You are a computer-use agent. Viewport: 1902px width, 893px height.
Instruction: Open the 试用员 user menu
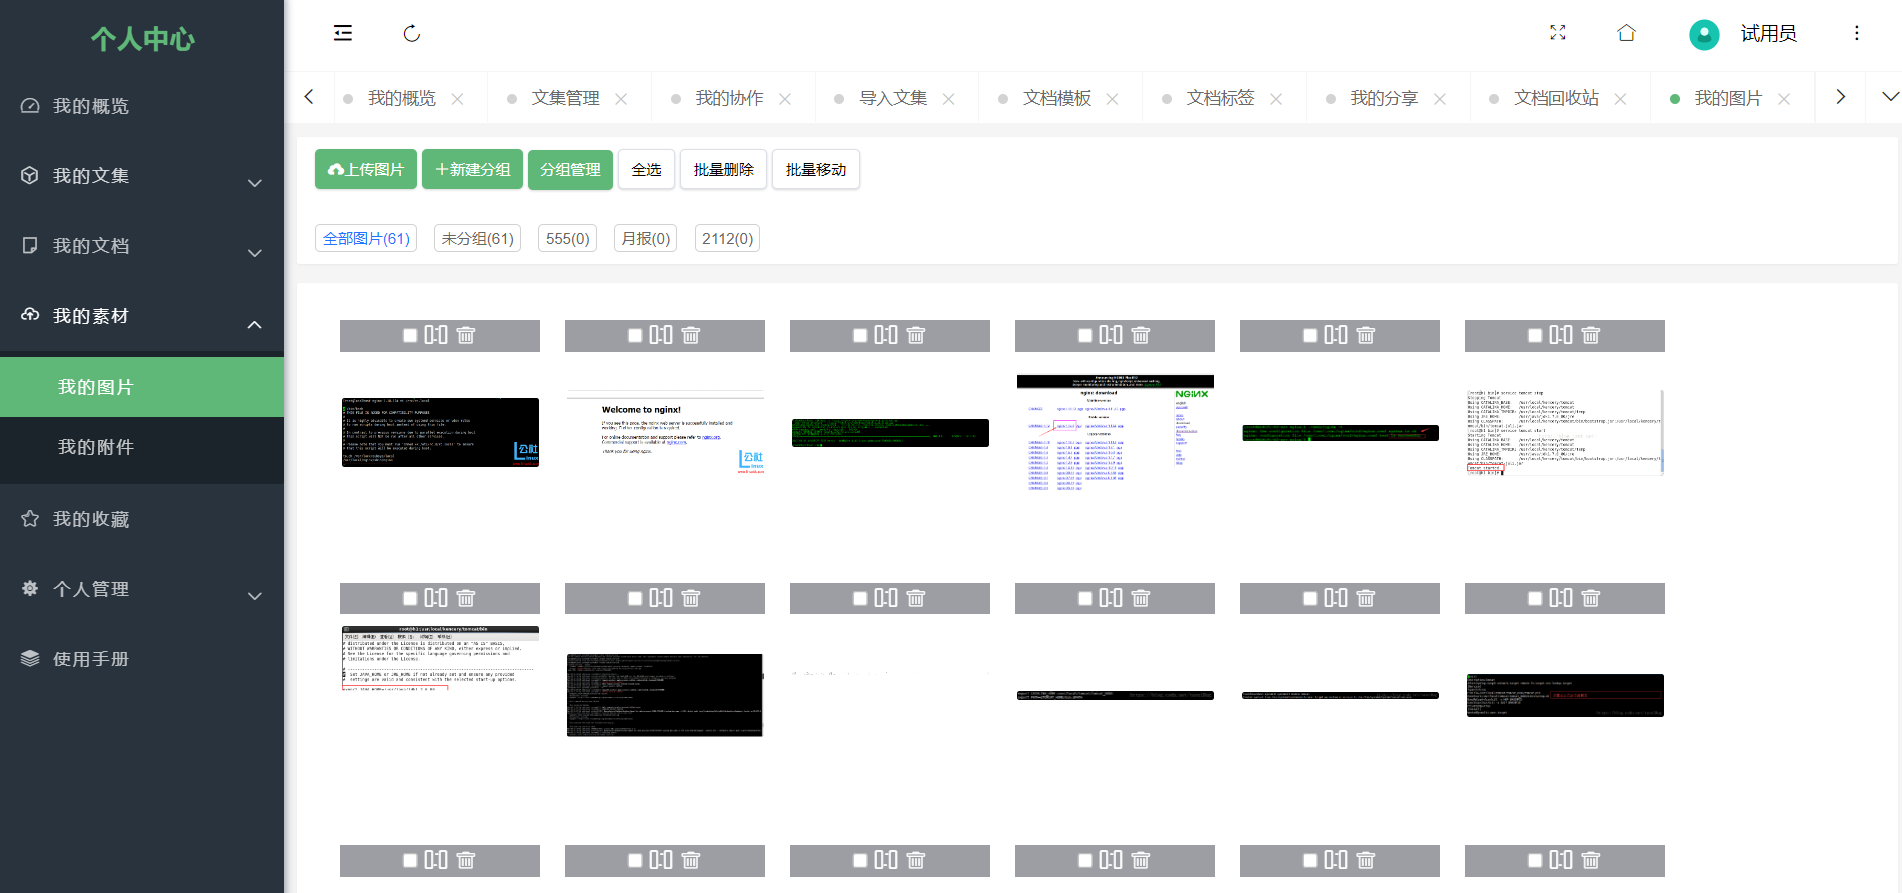[x=1768, y=34]
